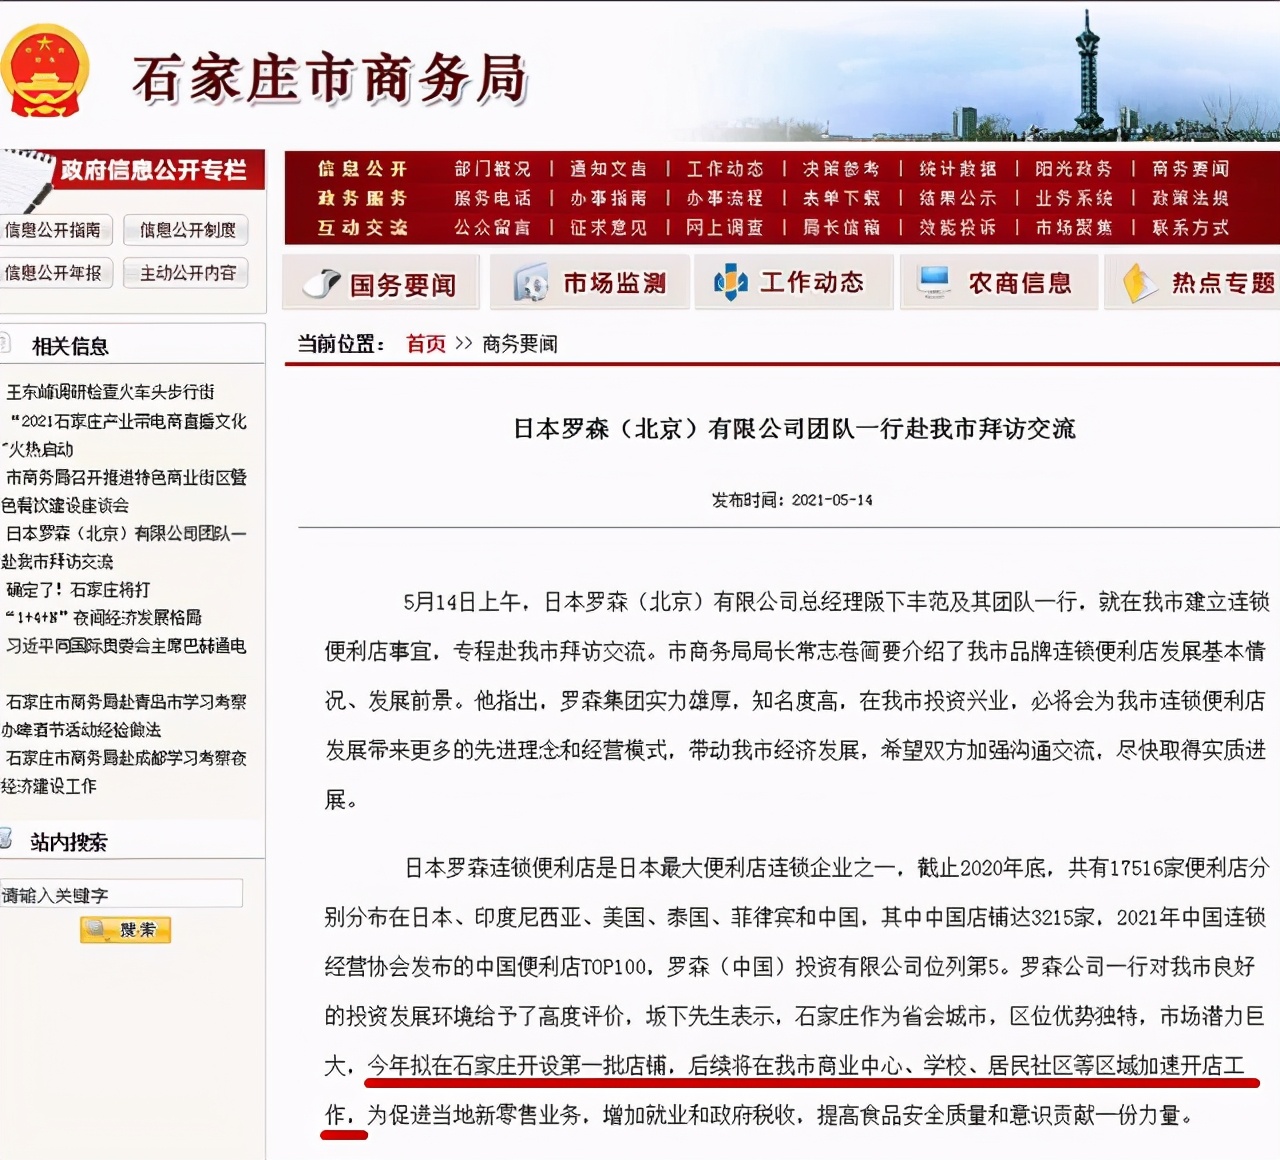Click the magnifier icon on the 搜索 button

point(97,929)
